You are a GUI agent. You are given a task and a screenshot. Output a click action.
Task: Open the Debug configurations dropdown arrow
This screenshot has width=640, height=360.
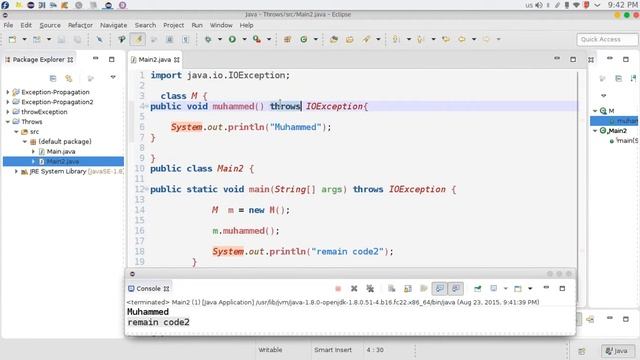220,40
